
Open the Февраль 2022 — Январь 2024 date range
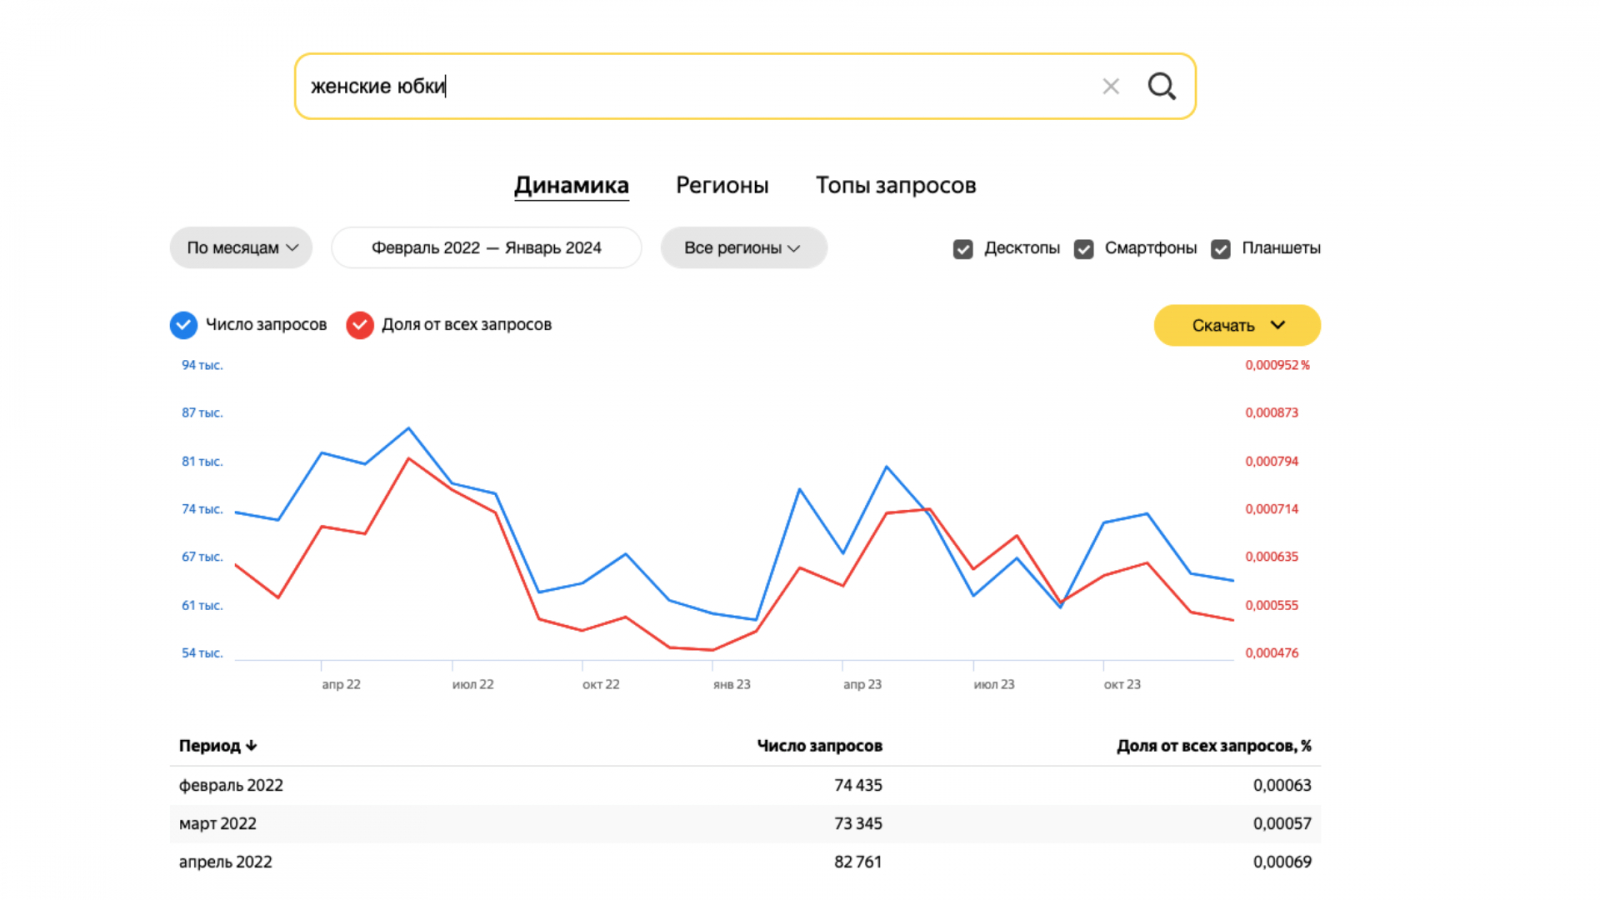point(486,248)
